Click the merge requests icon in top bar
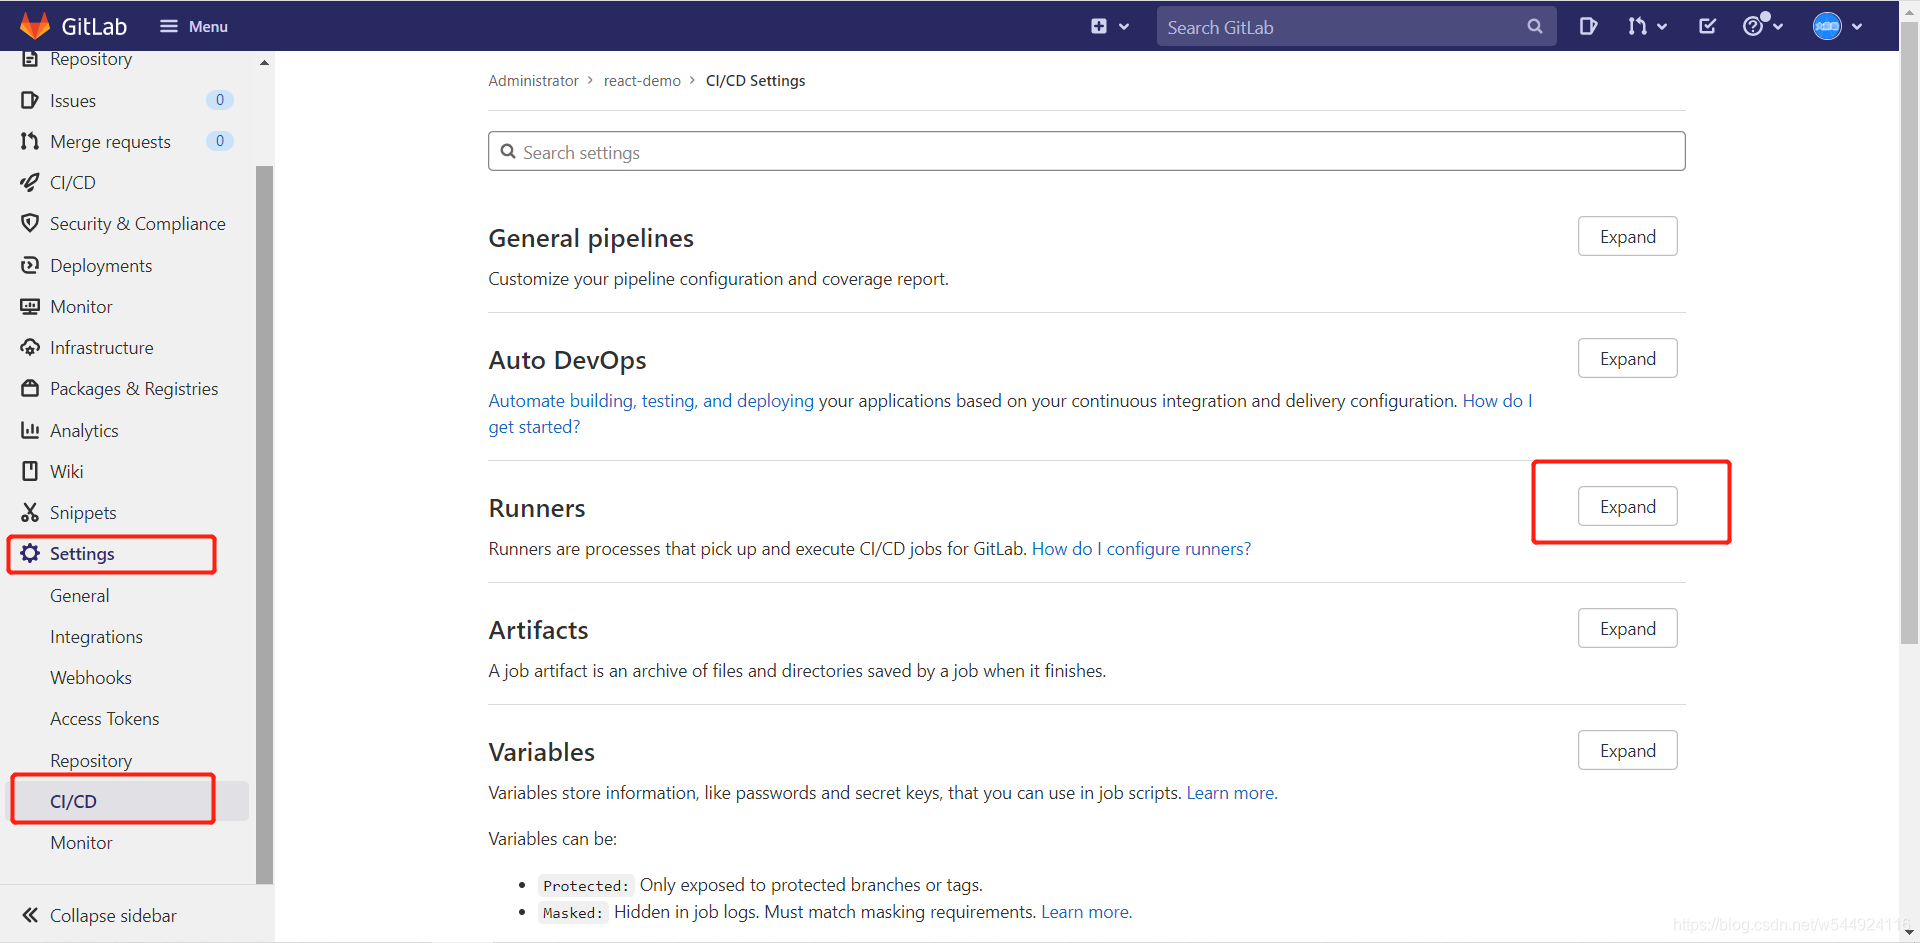Screen dimensions: 1920x943 coord(1641,26)
